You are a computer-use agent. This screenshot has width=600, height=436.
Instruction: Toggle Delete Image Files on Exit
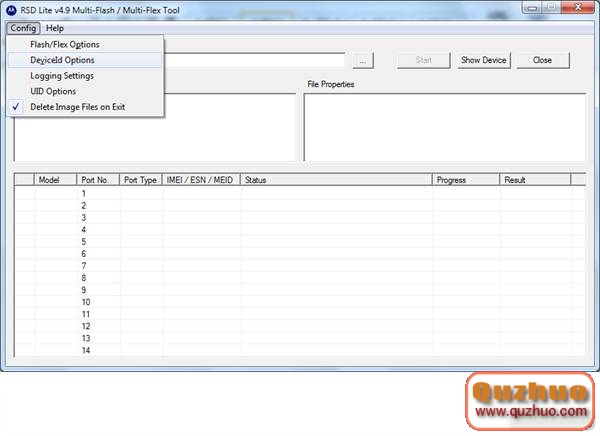(85, 107)
